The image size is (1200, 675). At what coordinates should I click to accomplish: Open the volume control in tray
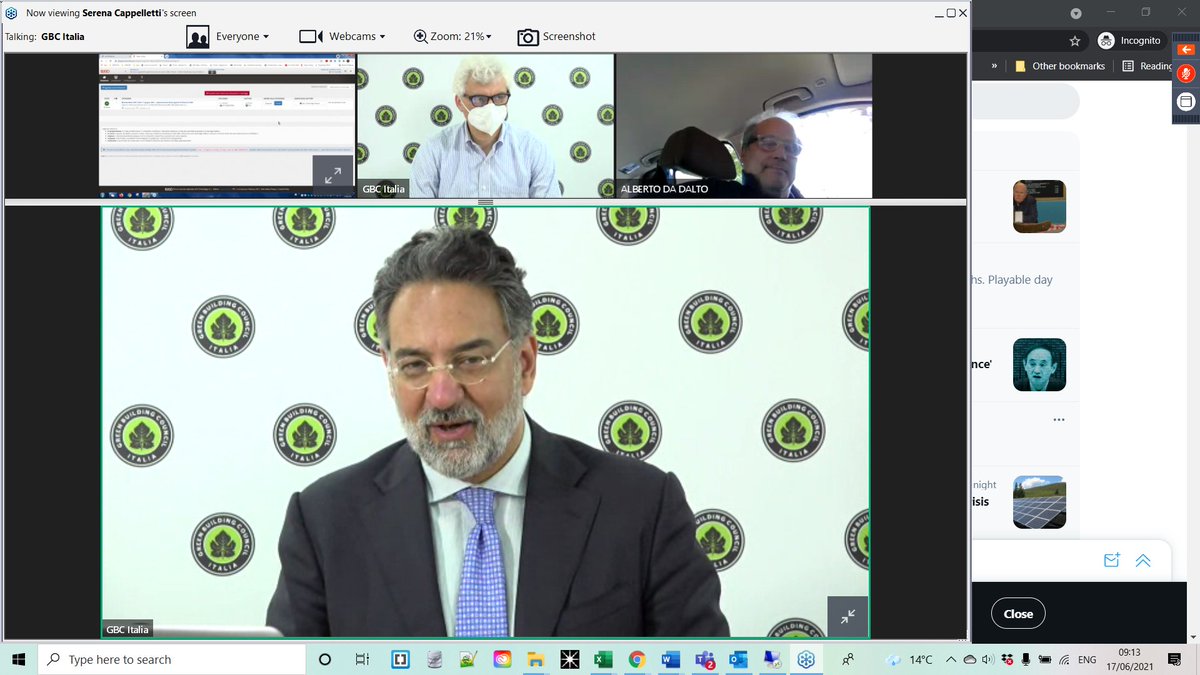[987, 659]
